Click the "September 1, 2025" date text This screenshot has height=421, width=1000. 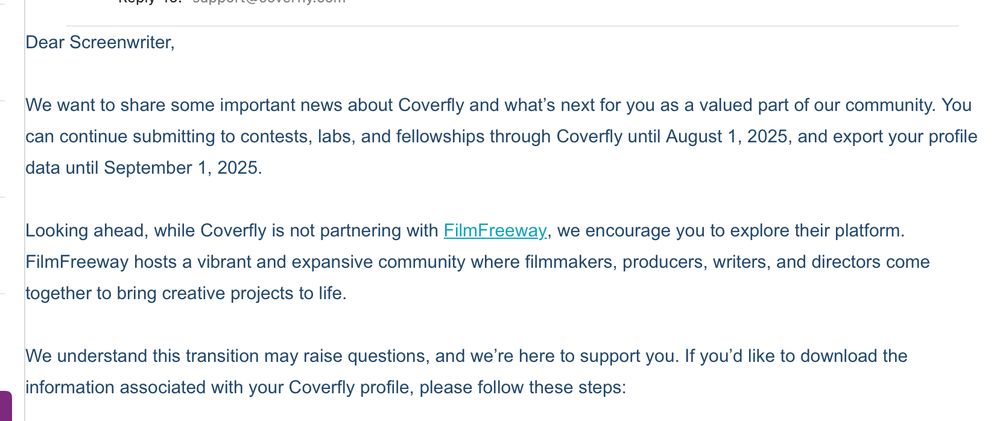pyautogui.click(x=182, y=168)
